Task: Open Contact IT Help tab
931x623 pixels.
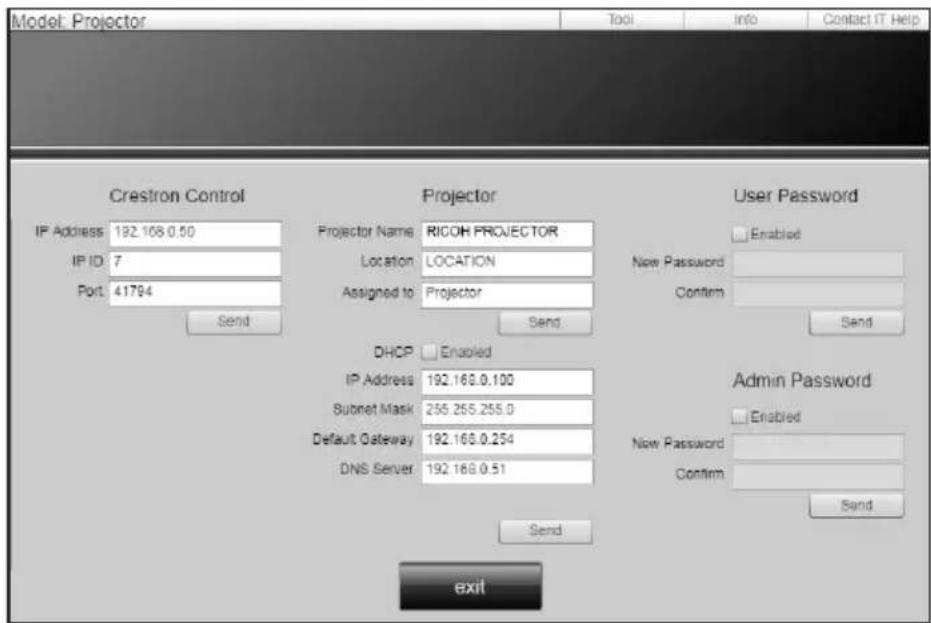Action: (870, 20)
